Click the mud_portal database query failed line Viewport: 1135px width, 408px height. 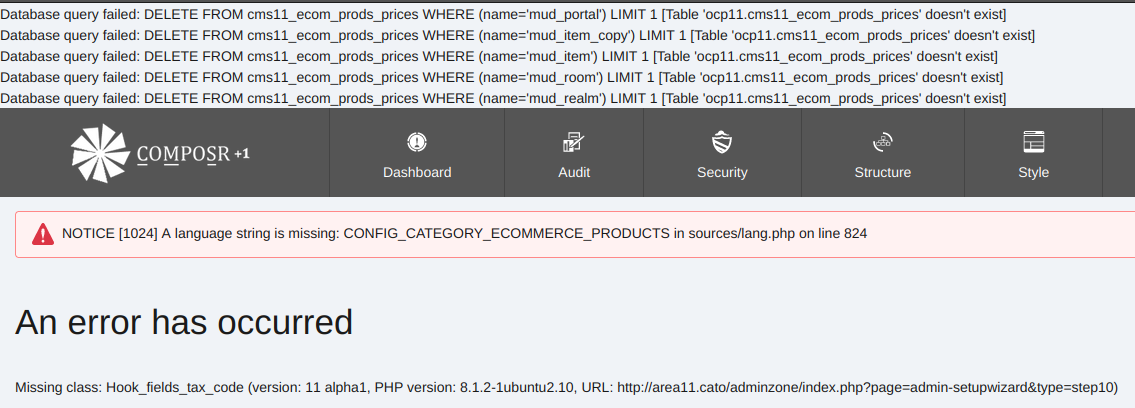503,14
